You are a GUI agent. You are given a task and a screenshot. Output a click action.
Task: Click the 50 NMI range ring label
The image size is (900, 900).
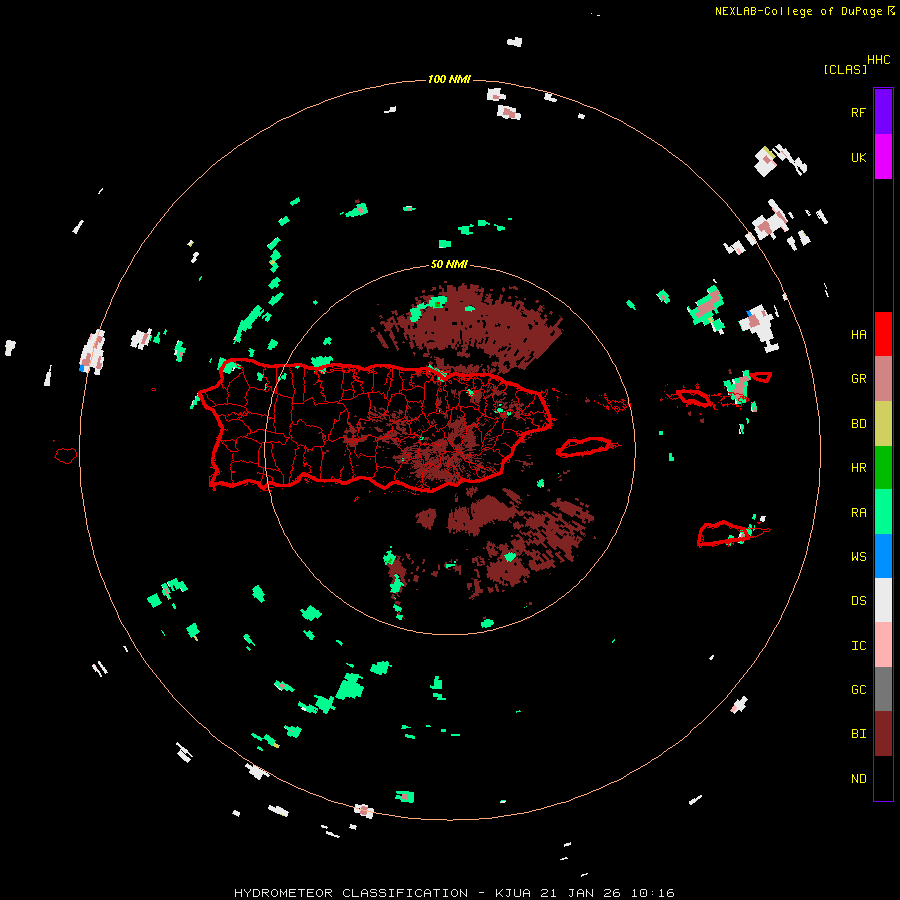click(449, 265)
